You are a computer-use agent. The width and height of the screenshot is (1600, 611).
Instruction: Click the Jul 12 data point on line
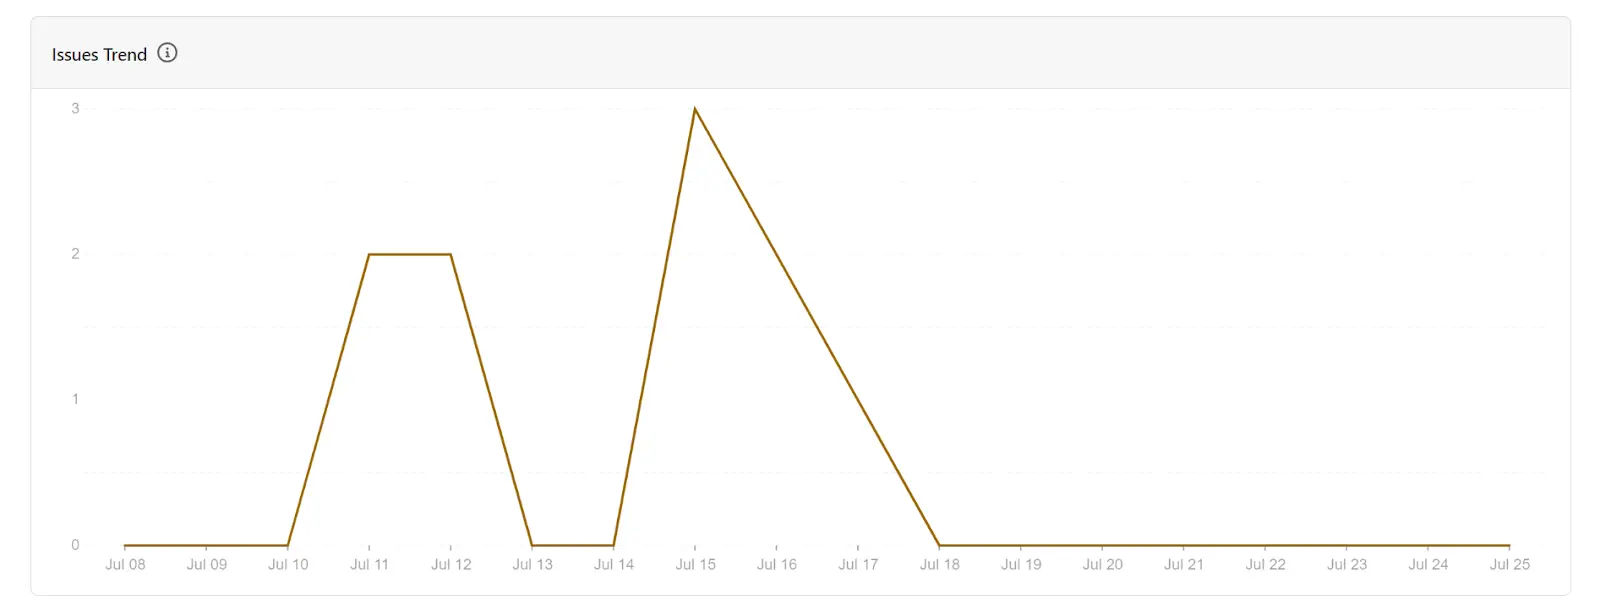[x=451, y=255]
